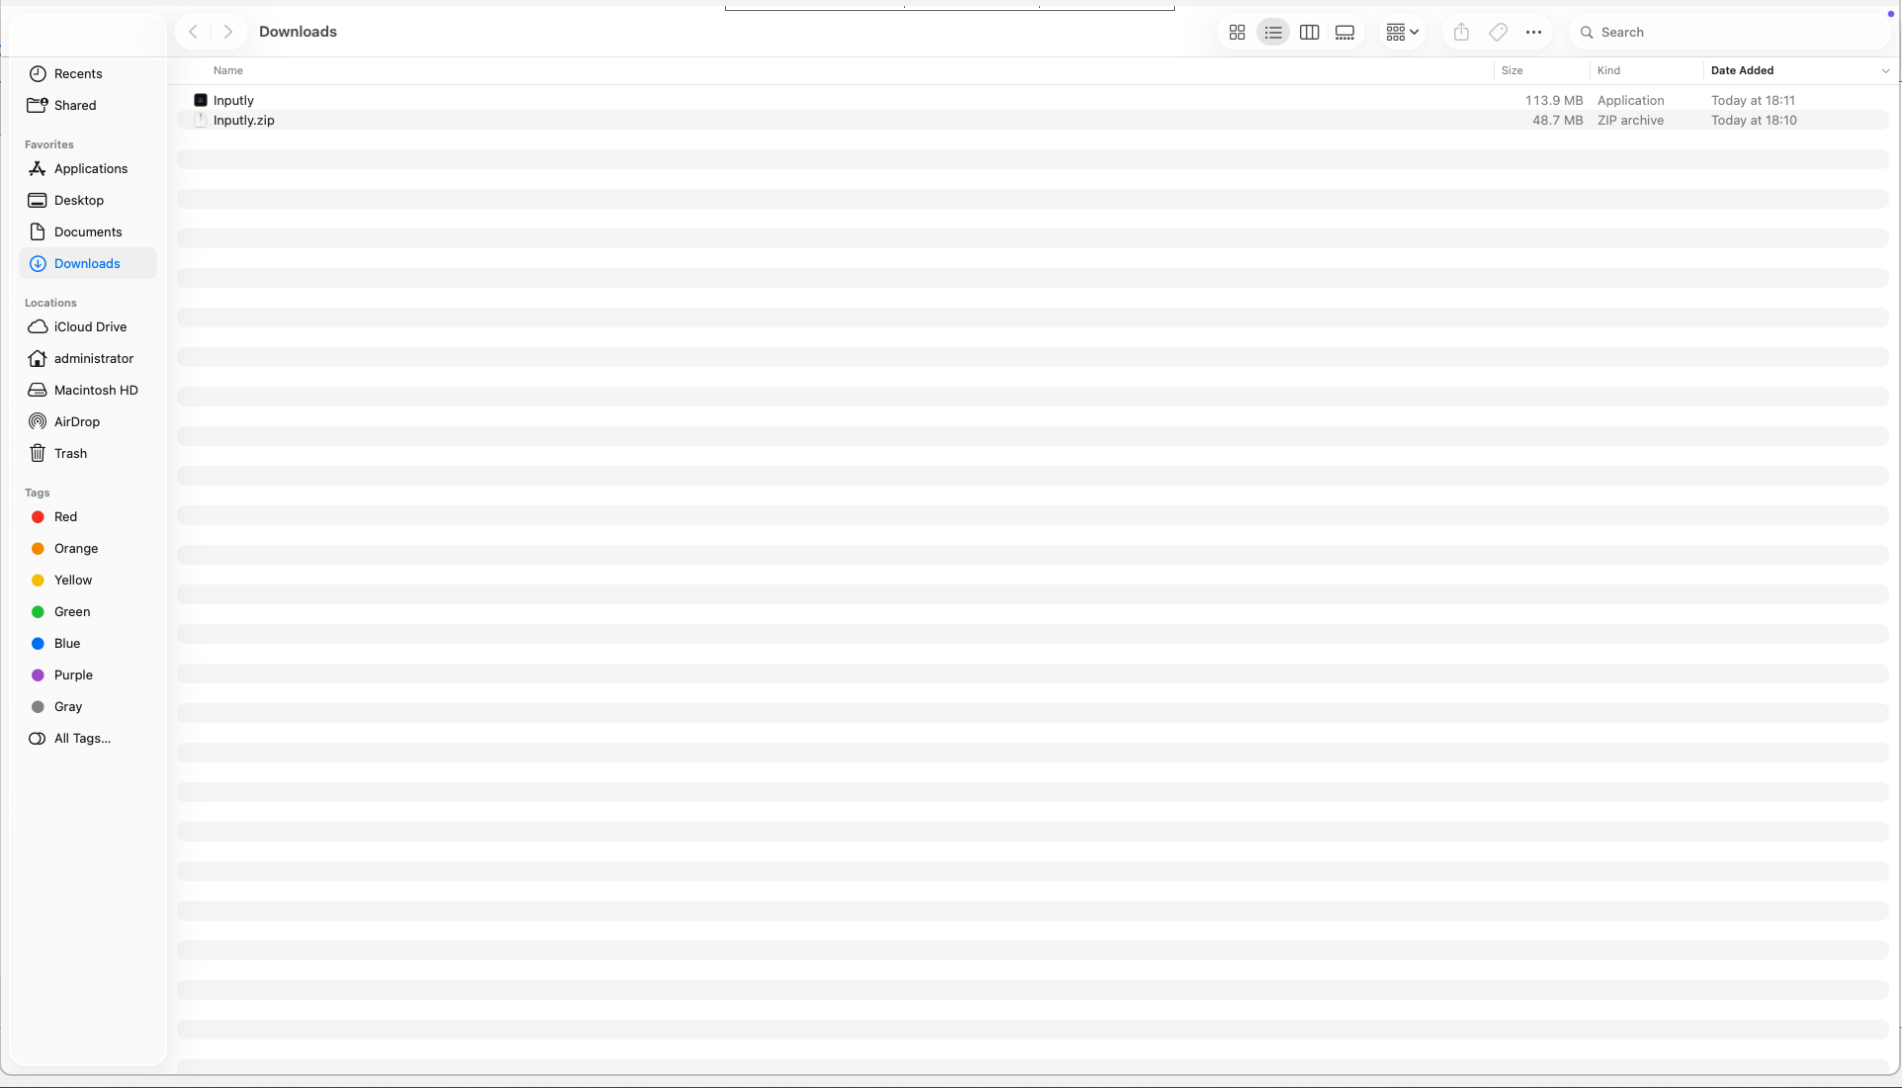The width and height of the screenshot is (1902, 1088).
Task: Select the Red tag in sidebar
Action: tap(65, 517)
